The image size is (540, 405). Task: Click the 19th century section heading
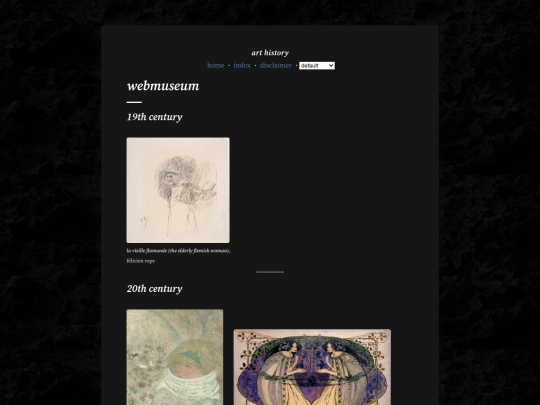pyautogui.click(x=155, y=117)
